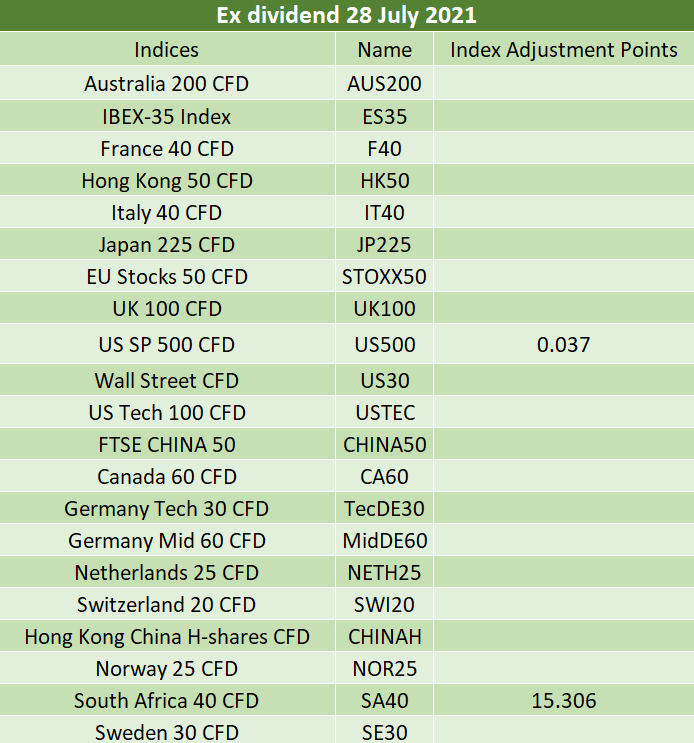Select the 0.037 adjustment value

click(x=564, y=345)
